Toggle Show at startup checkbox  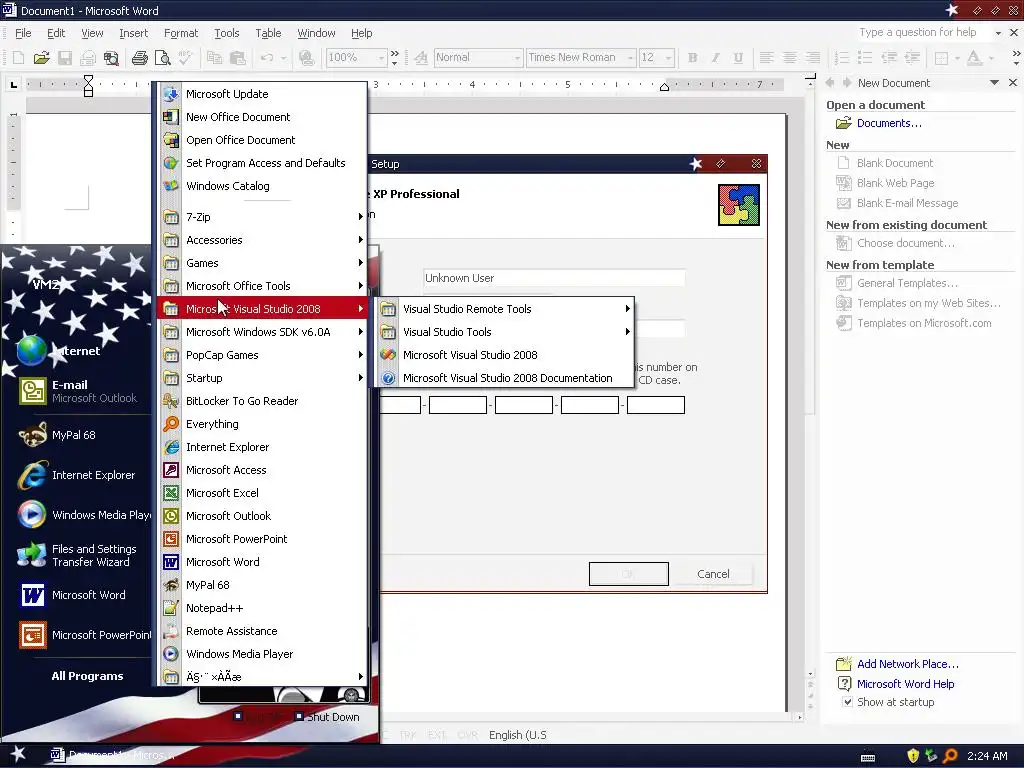point(847,702)
